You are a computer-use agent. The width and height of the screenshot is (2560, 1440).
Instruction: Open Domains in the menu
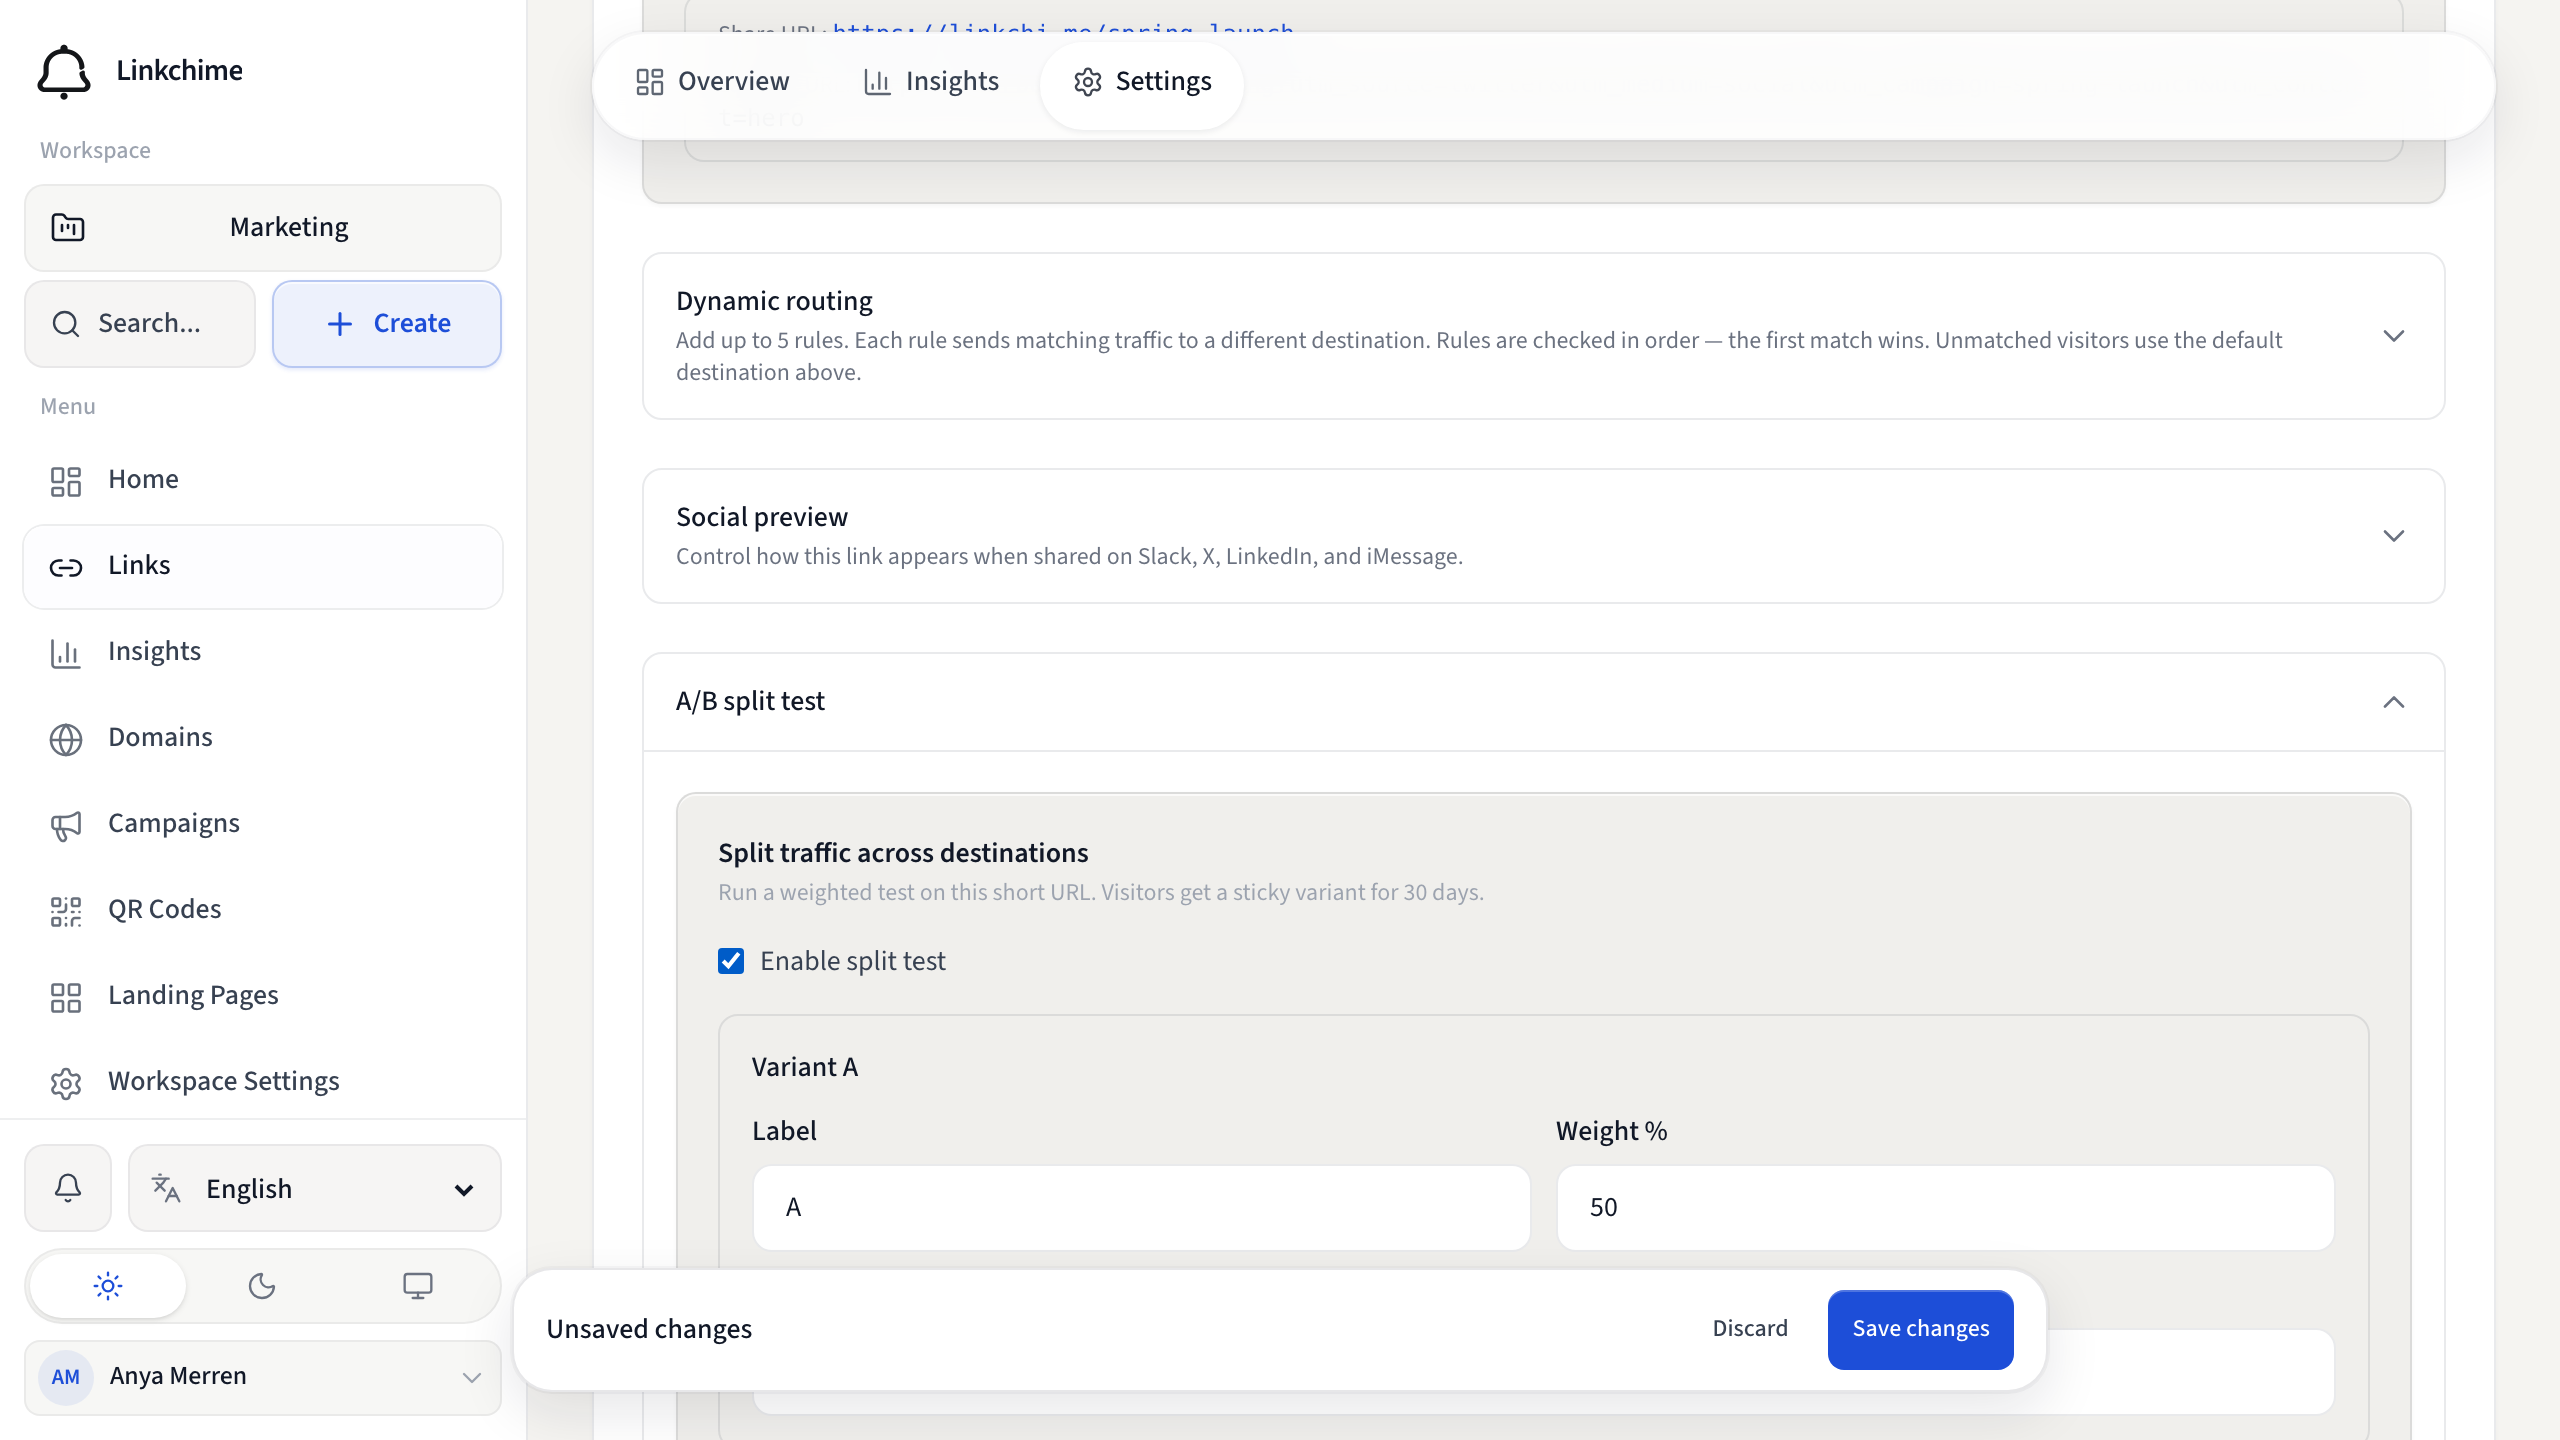[x=263, y=738]
